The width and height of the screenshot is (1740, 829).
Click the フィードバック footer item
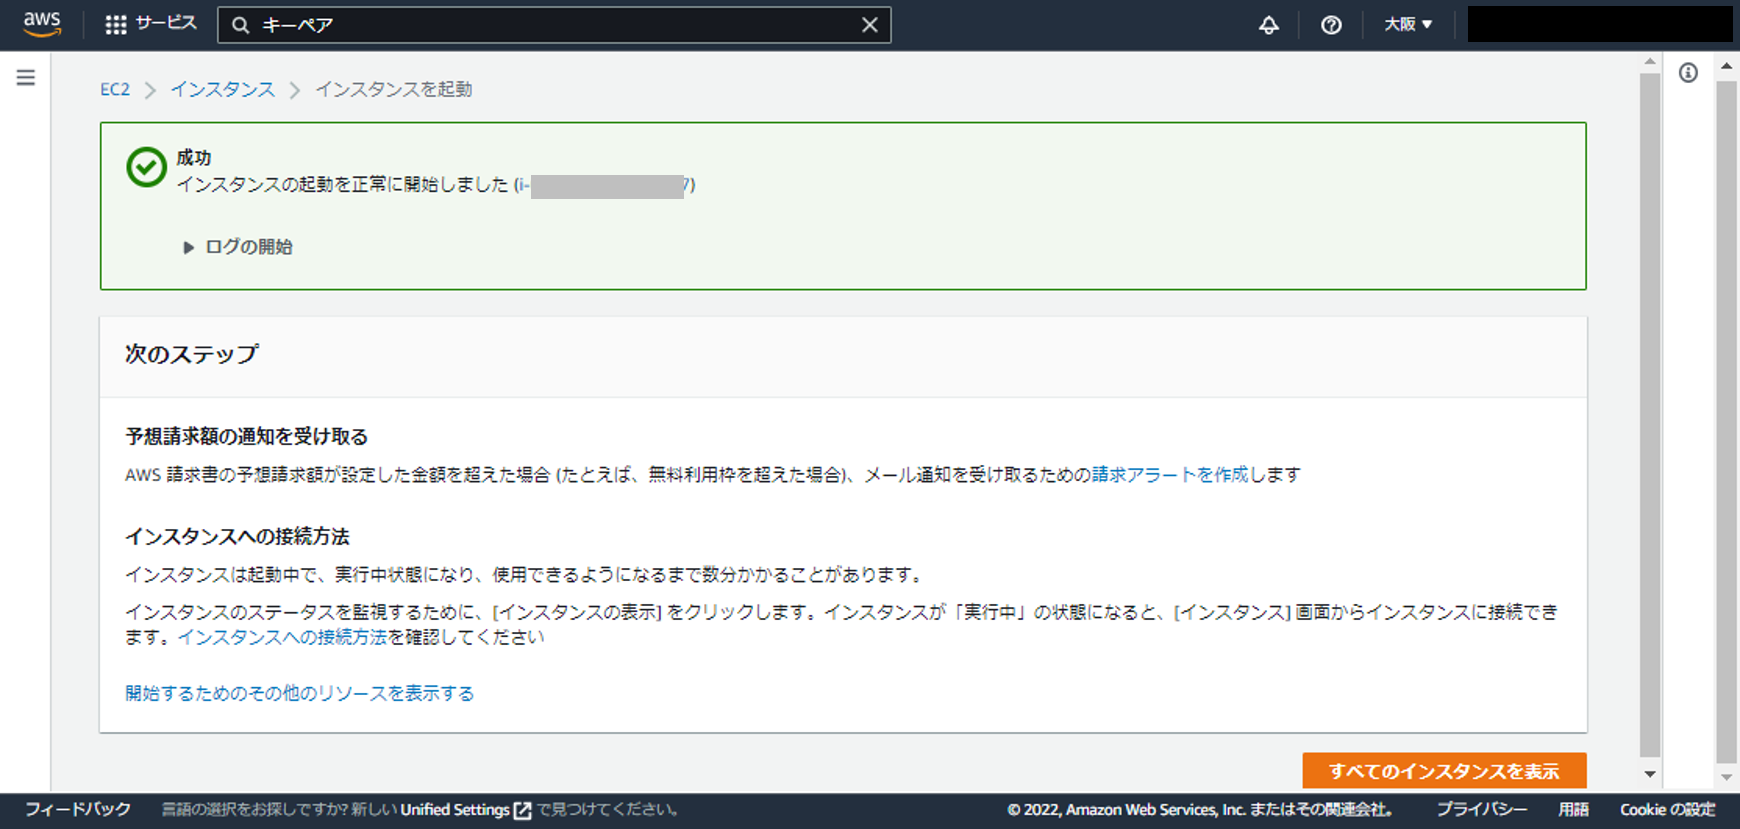pos(78,809)
